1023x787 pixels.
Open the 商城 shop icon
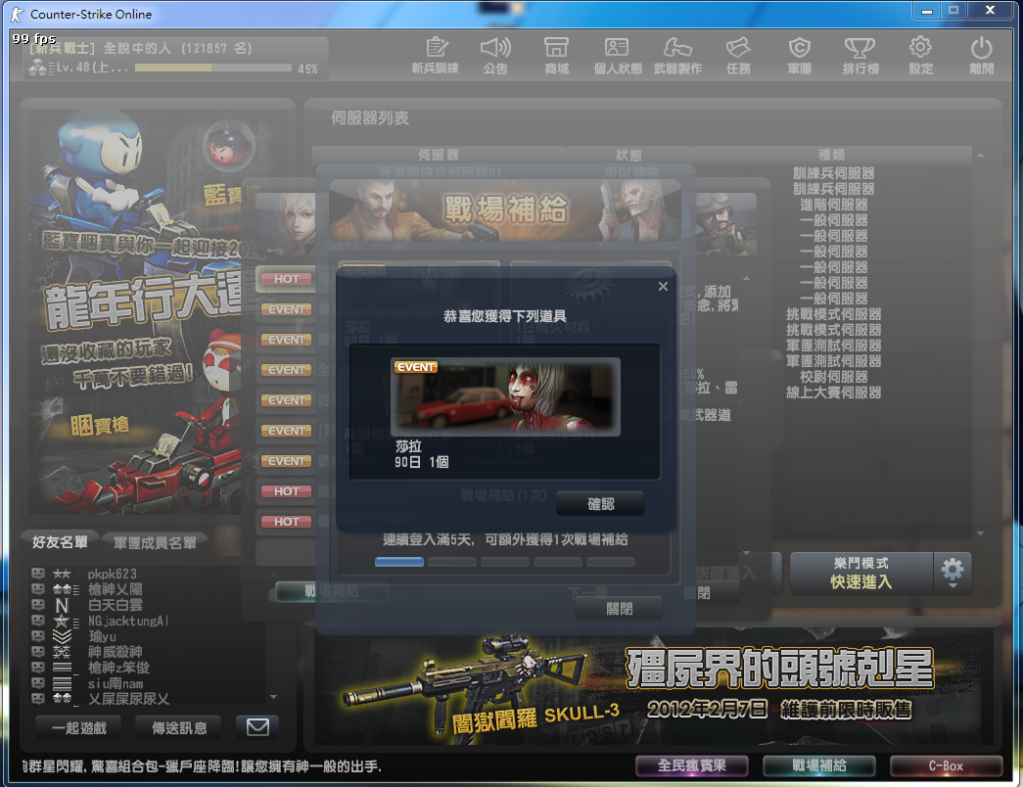[x=556, y=55]
